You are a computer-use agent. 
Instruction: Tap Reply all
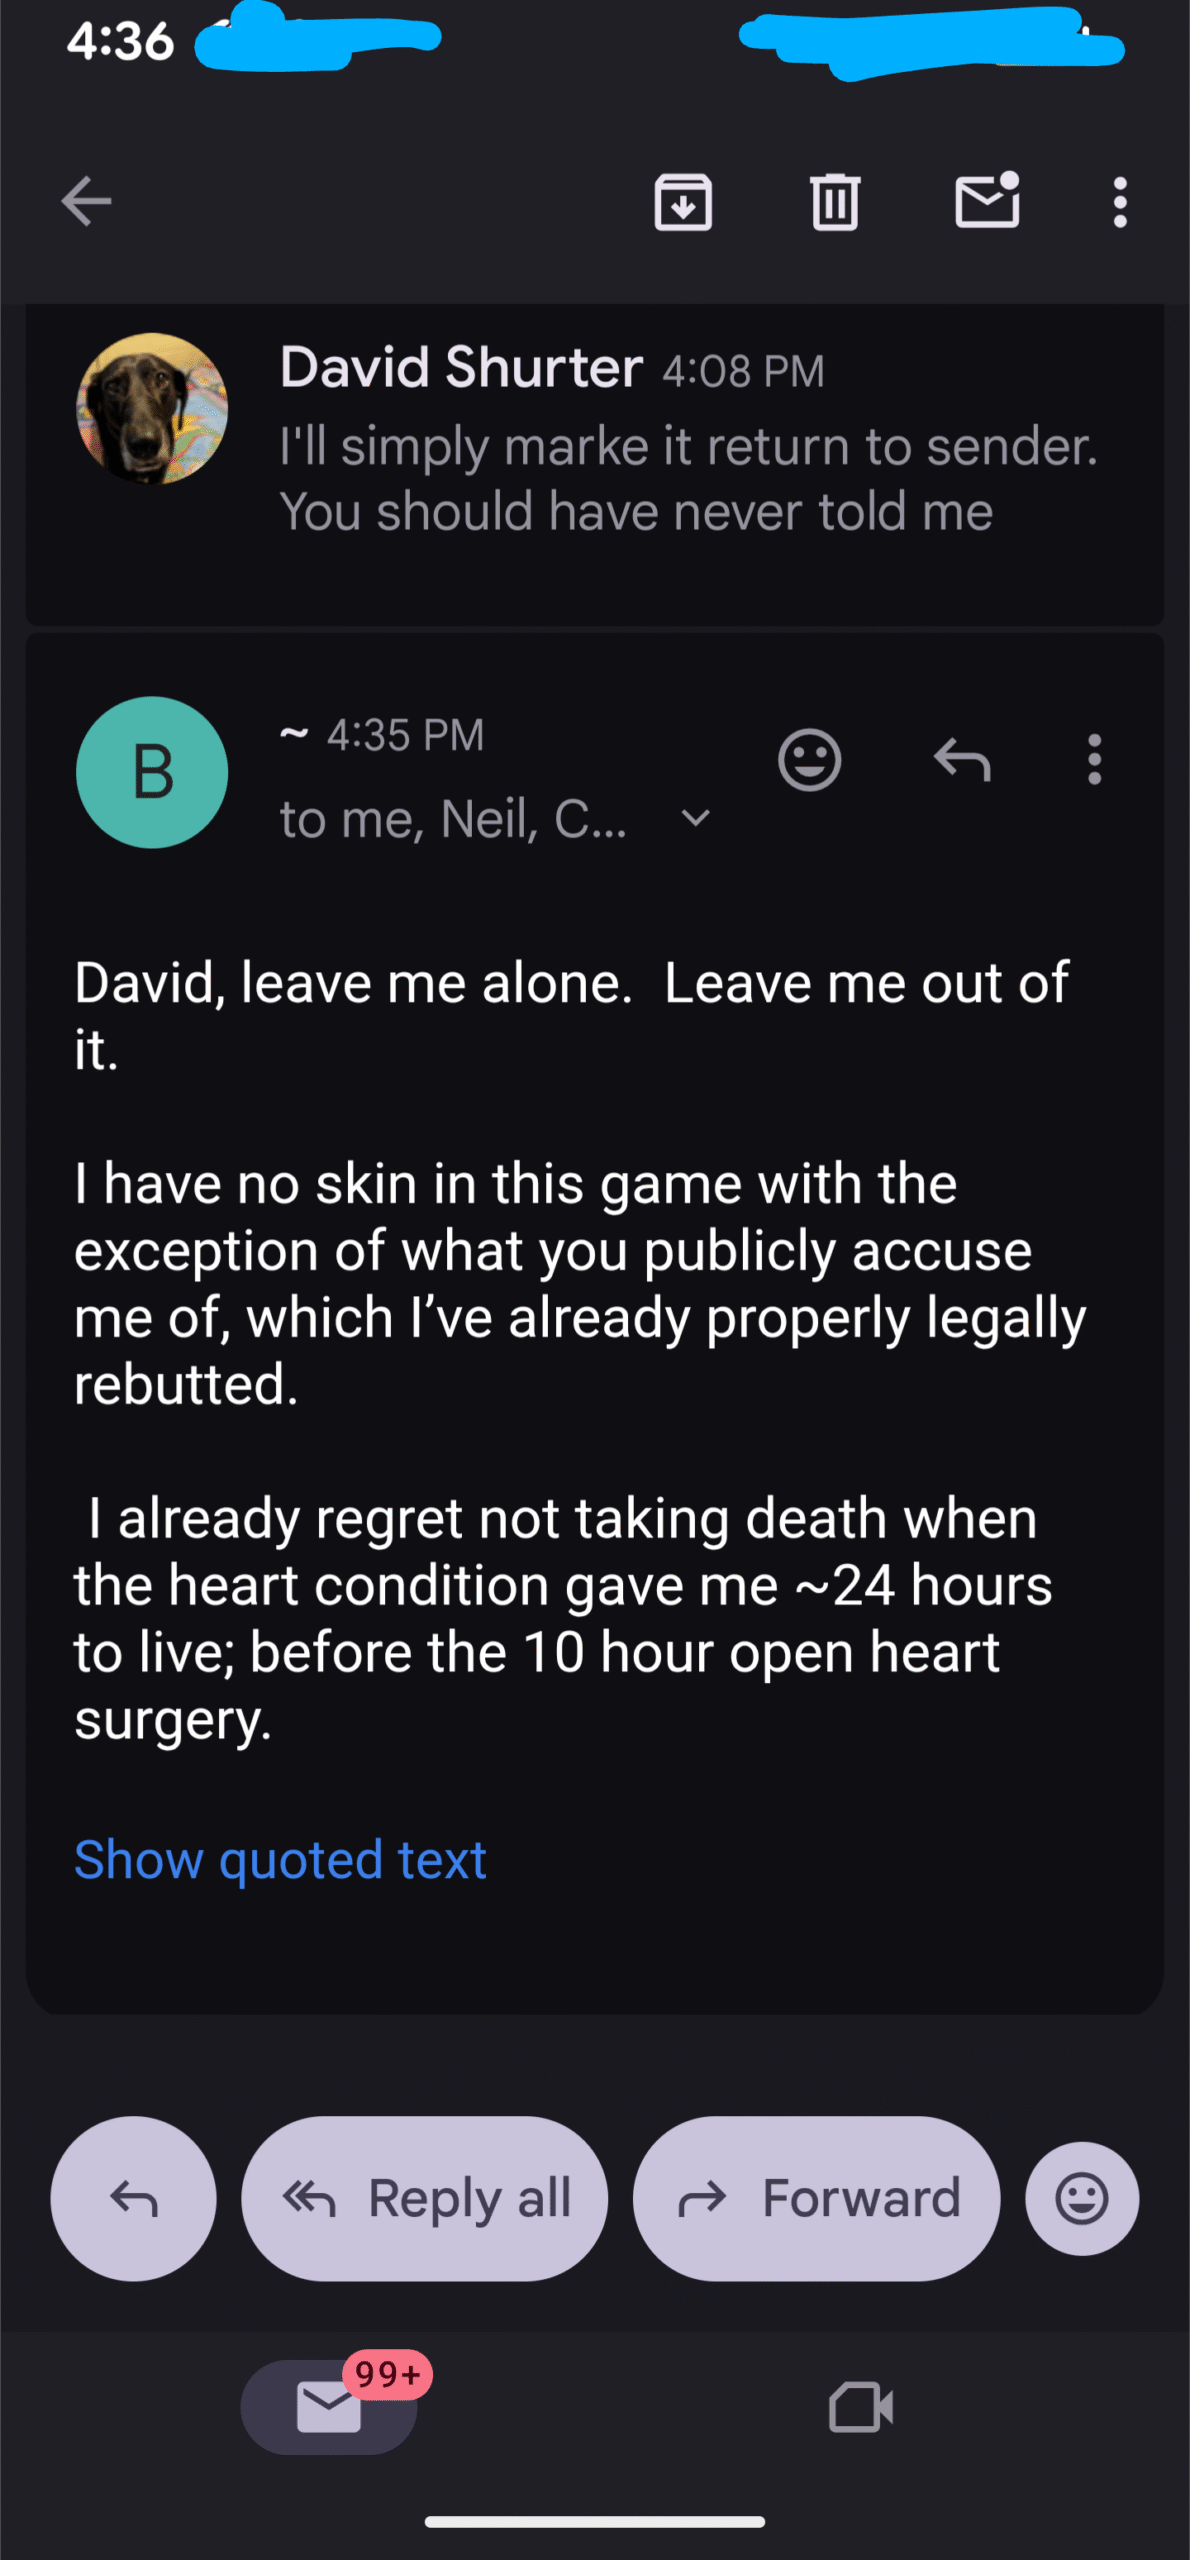425,2199
